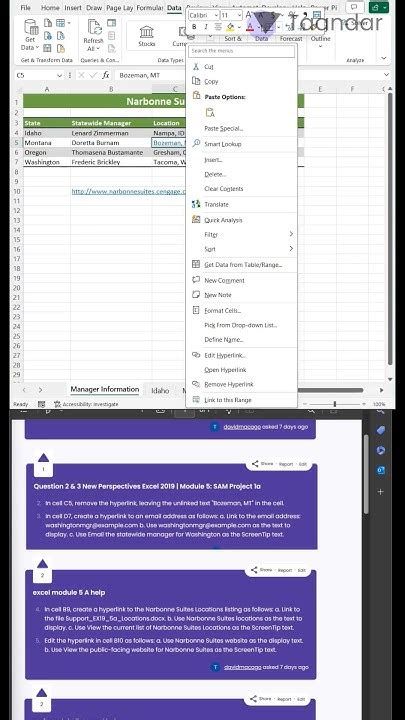Click the Search the menus field
Viewport: 405px width, 720px height.
(x=242, y=51)
